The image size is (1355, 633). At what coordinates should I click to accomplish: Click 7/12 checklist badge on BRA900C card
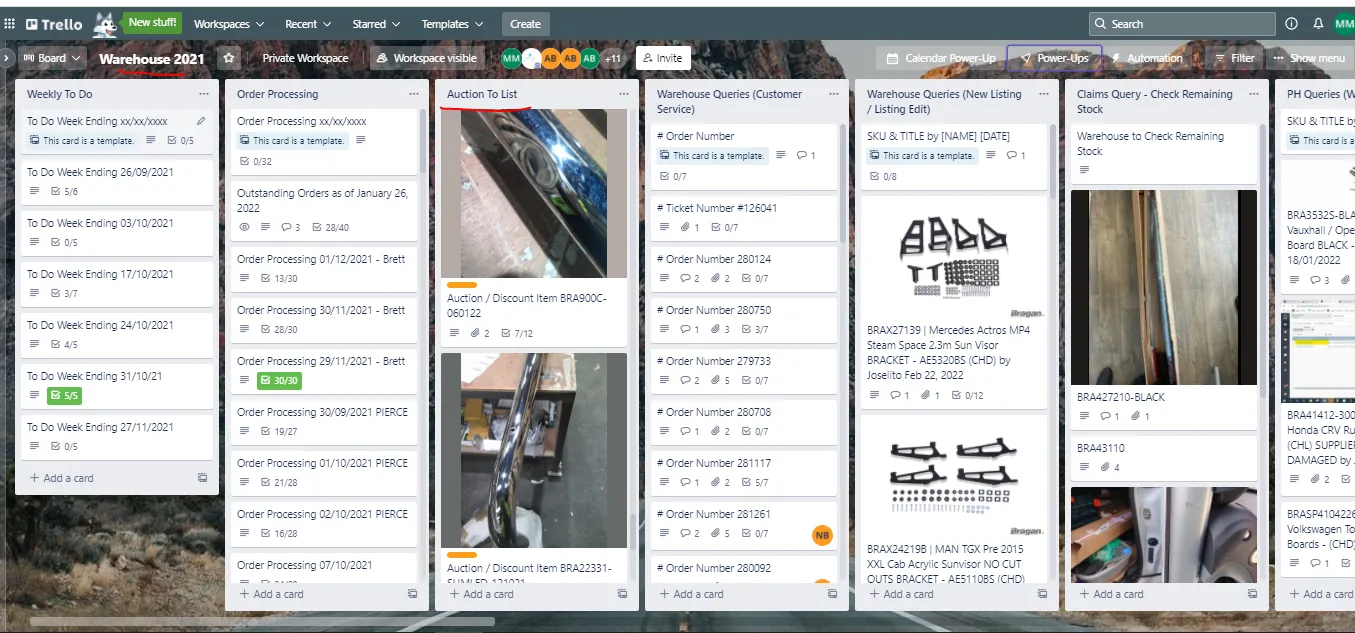(516, 333)
